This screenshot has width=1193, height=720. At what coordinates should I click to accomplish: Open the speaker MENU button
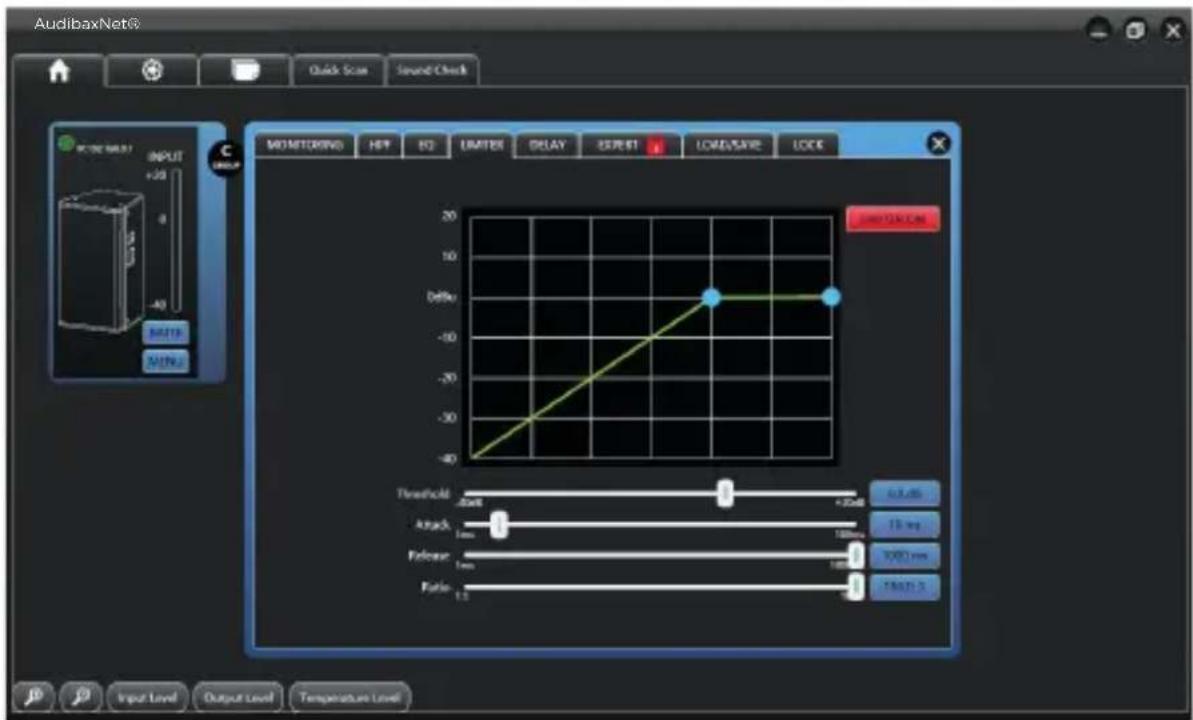click(x=165, y=361)
